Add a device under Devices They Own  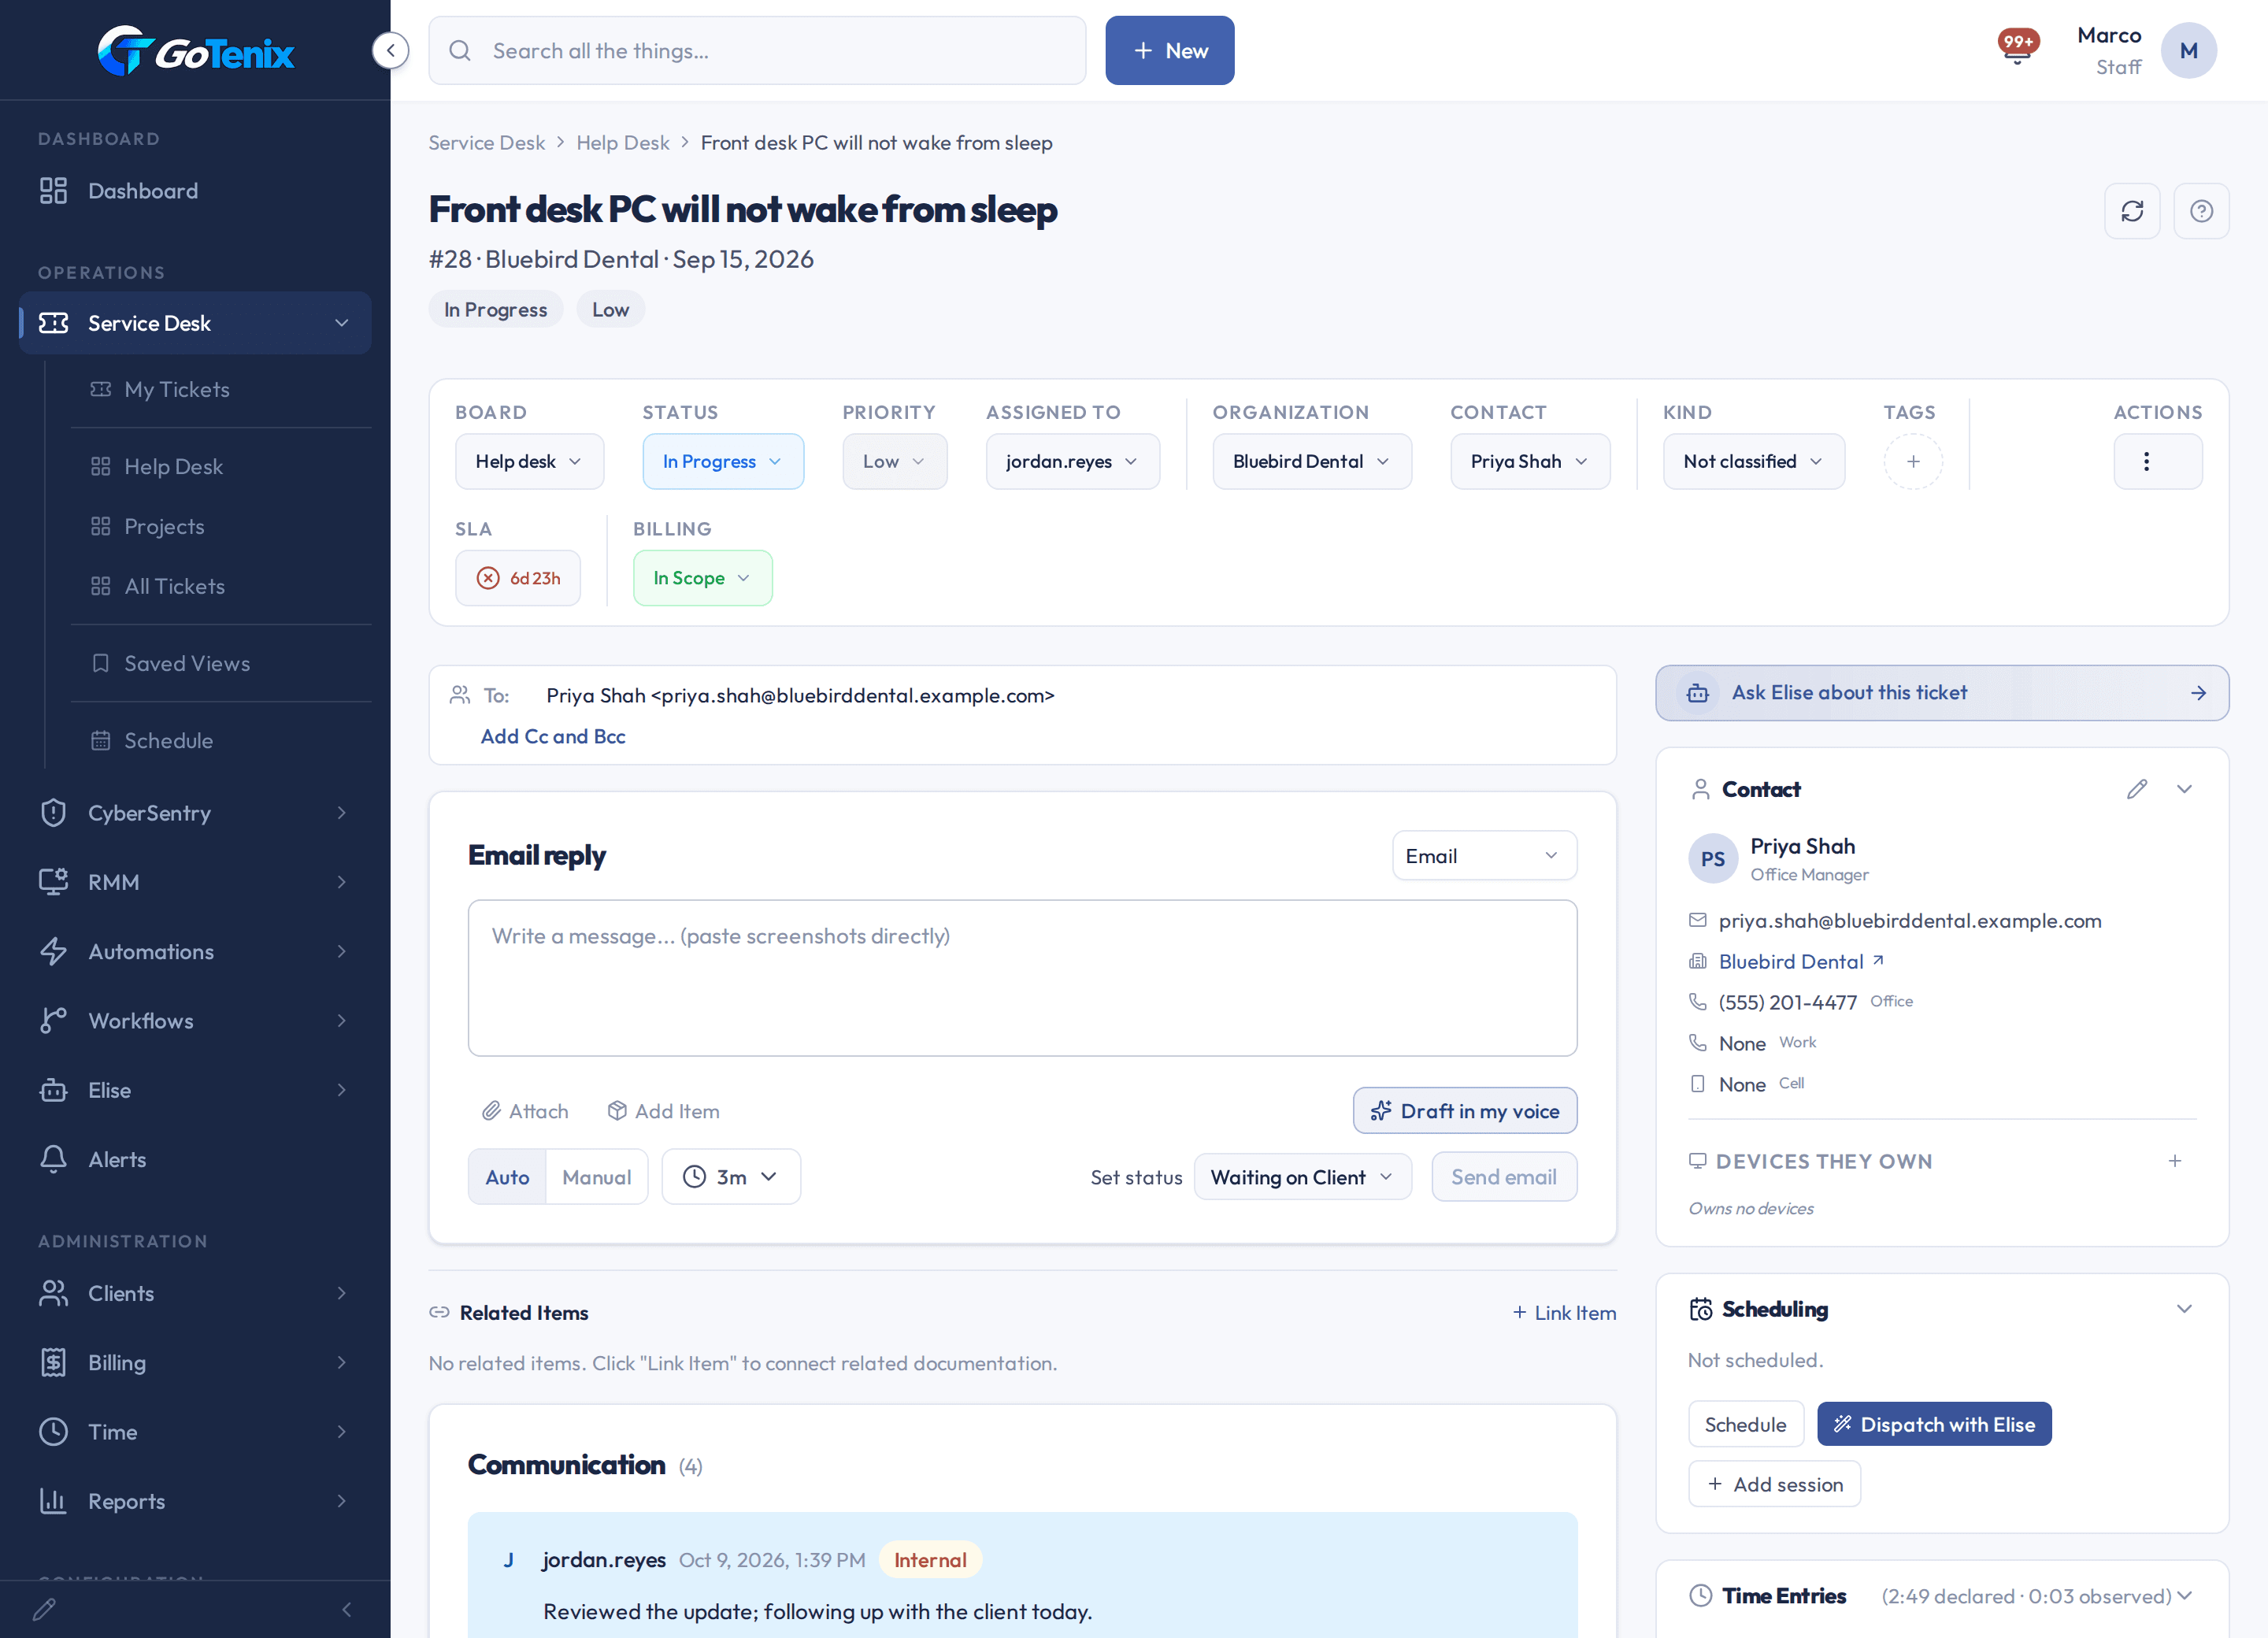click(x=2174, y=1161)
